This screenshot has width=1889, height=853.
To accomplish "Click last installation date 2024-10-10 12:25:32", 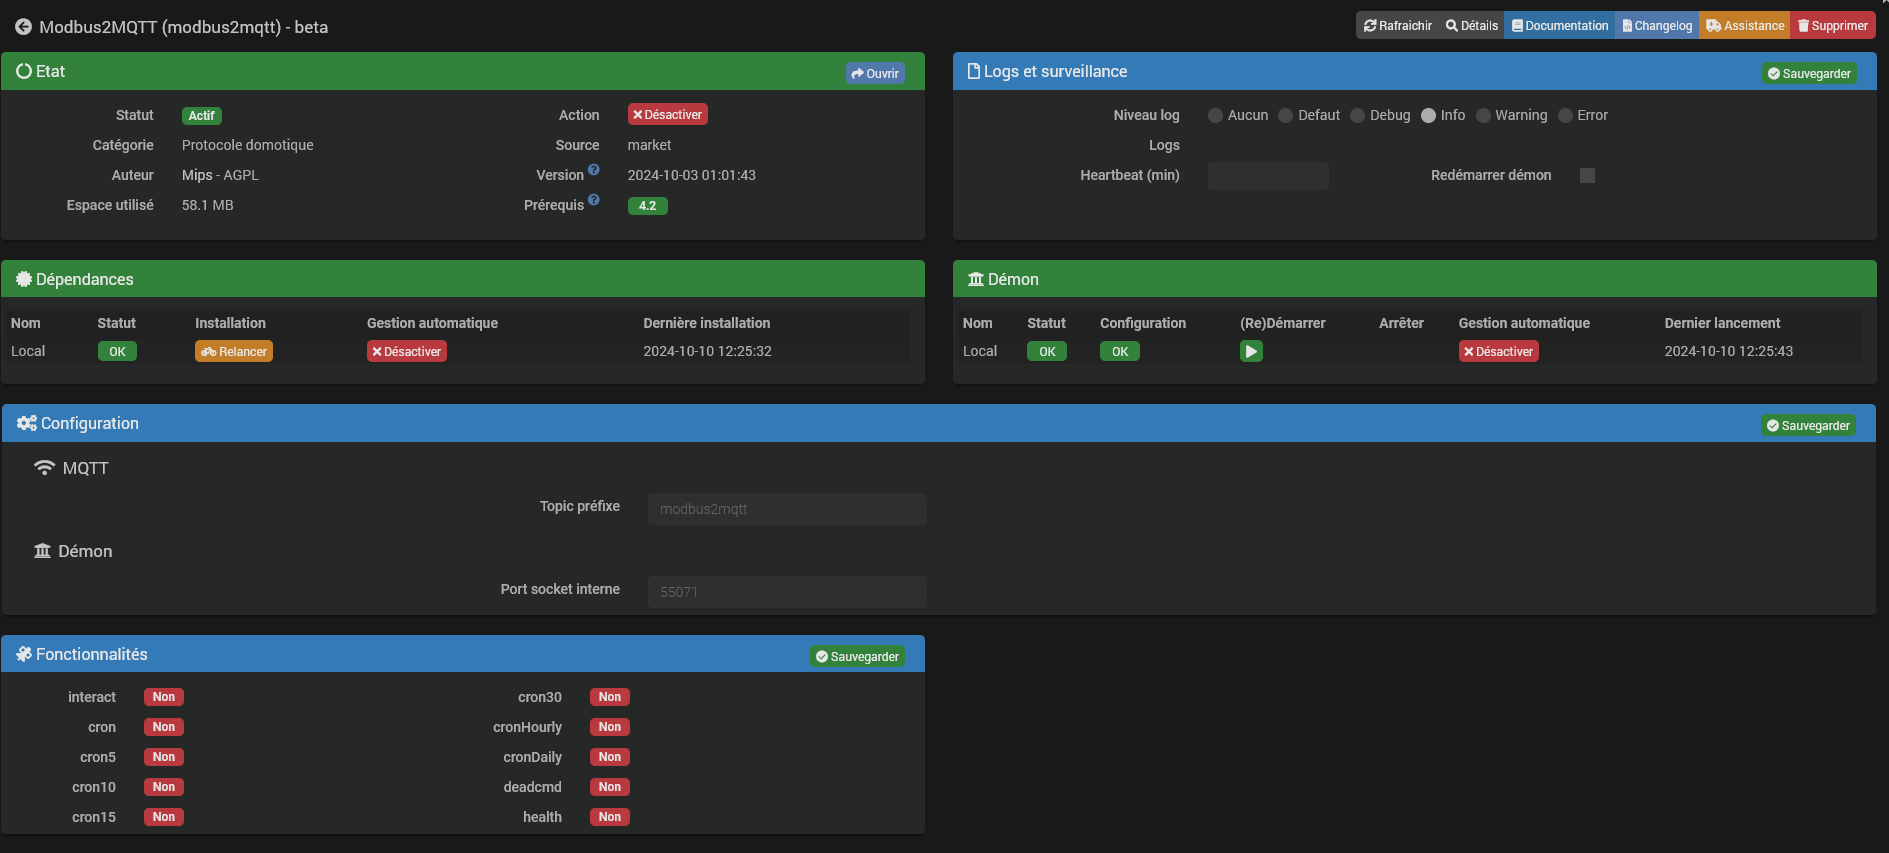I will point(708,351).
